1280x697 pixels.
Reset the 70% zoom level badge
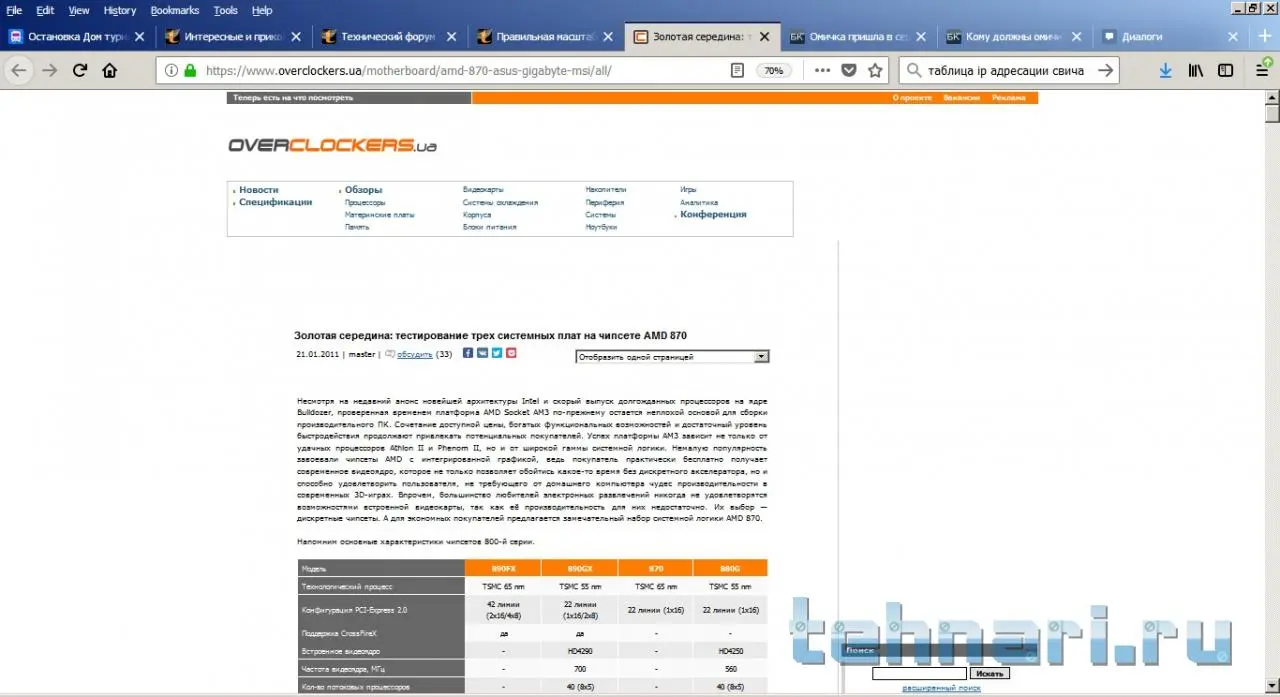(773, 71)
